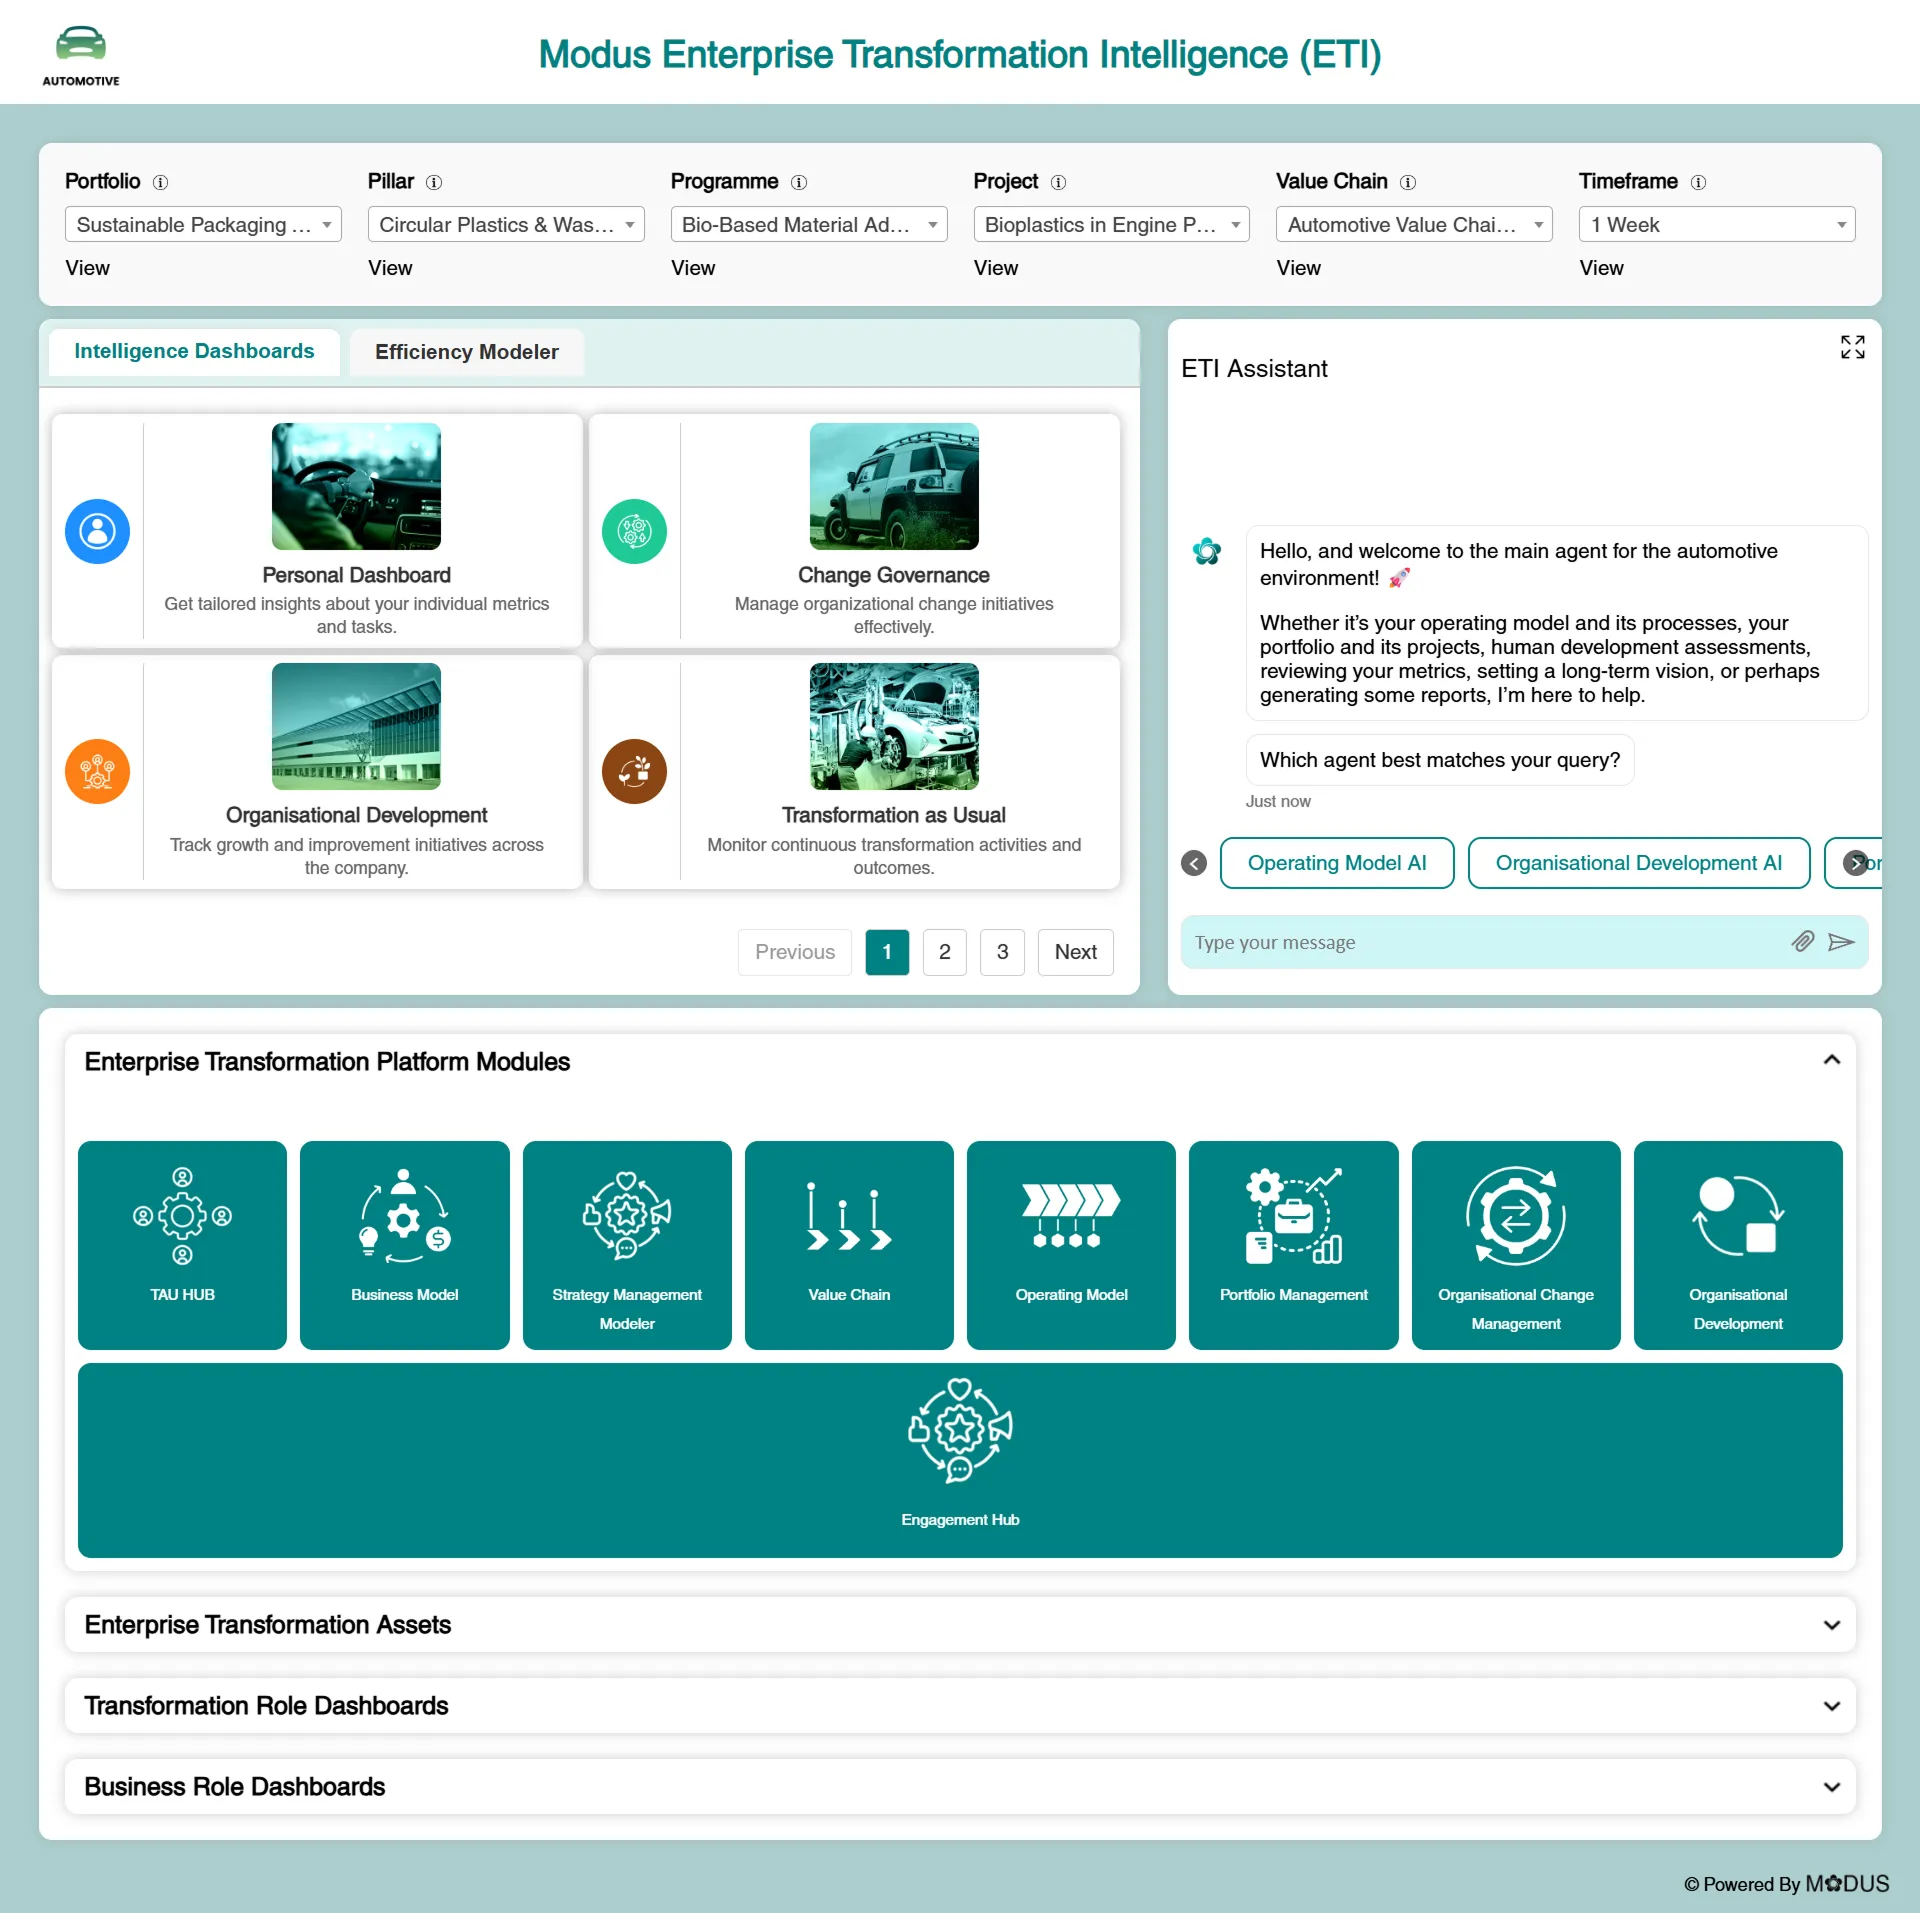Expand Transformation Role Dashboards section

pyautogui.click(x=1831, y=1706)
